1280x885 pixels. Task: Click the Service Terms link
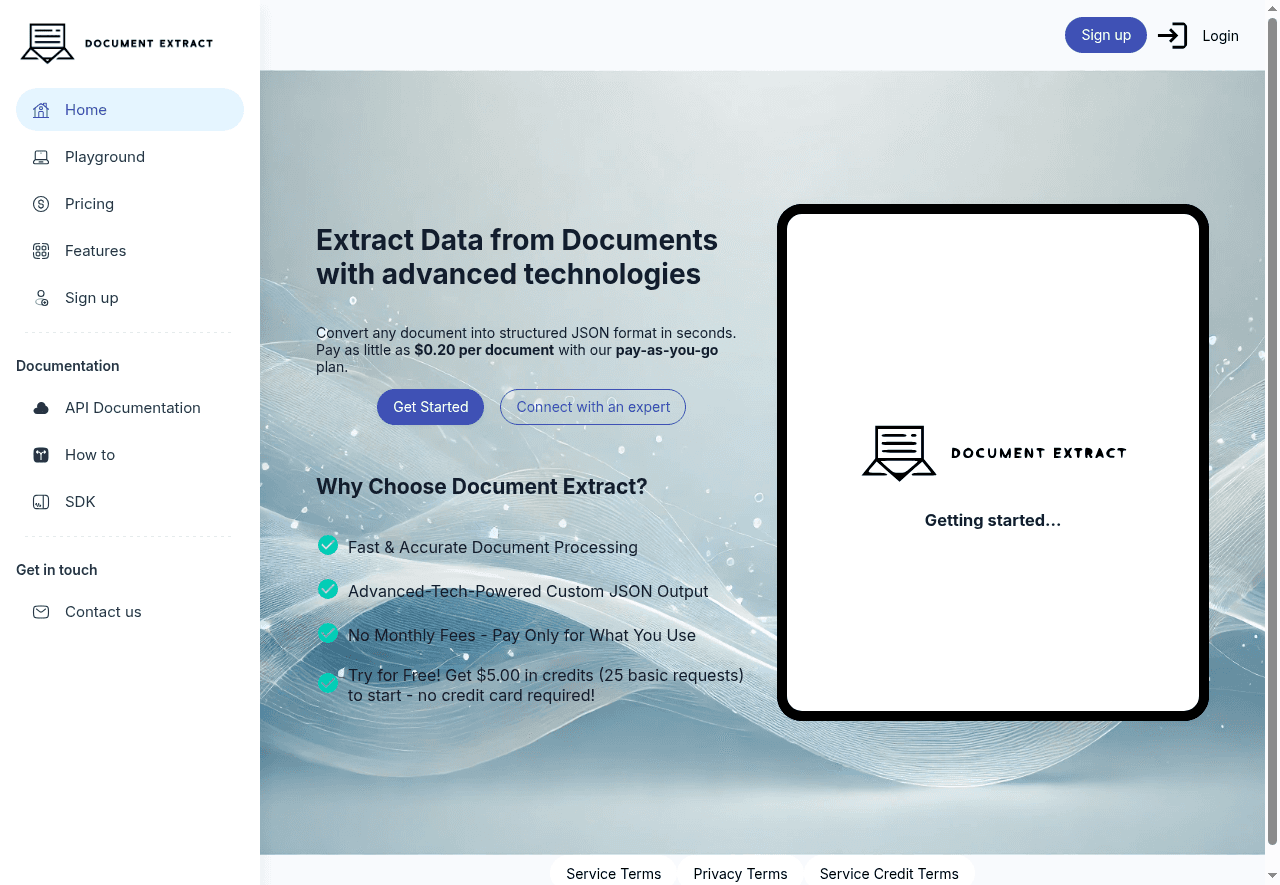tap(613, 873)
